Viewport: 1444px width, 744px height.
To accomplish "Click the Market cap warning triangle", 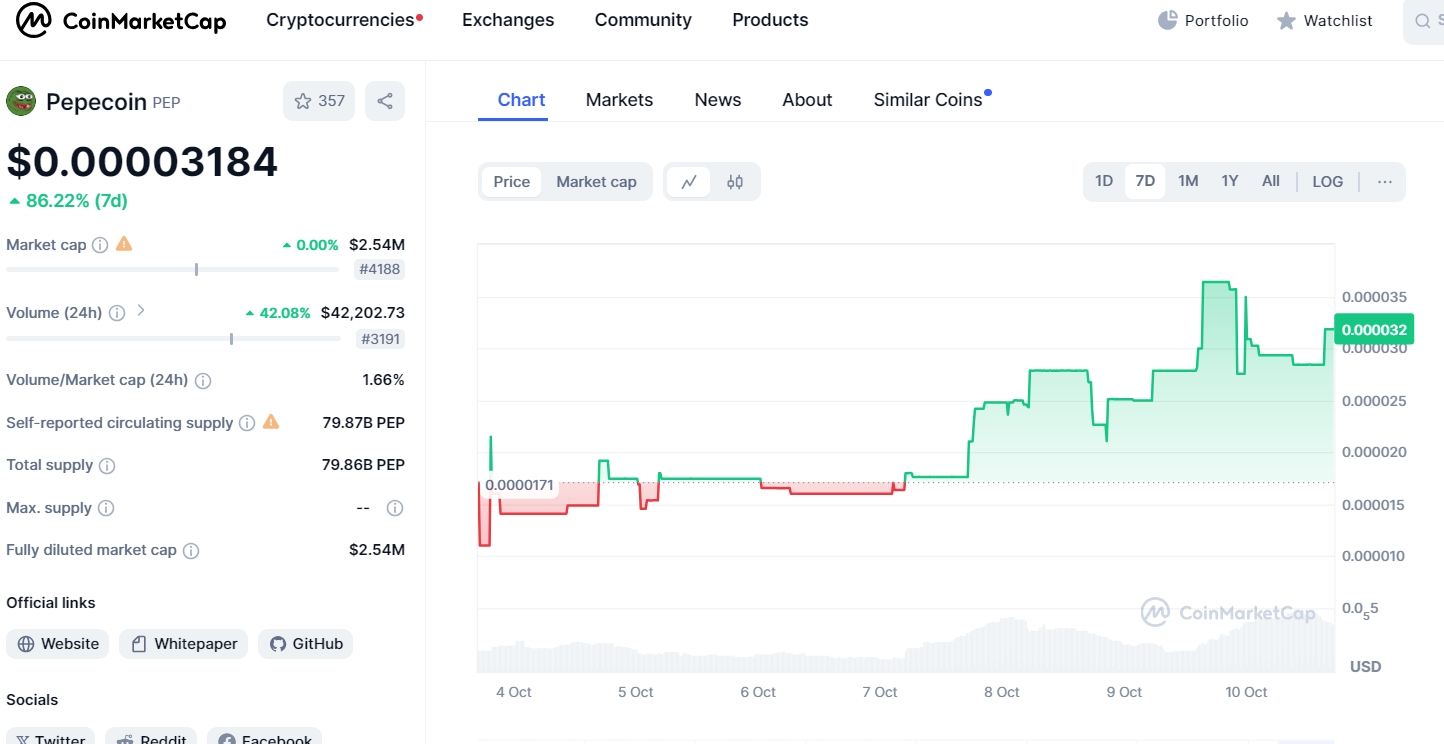I will click(x=124, y=244).
